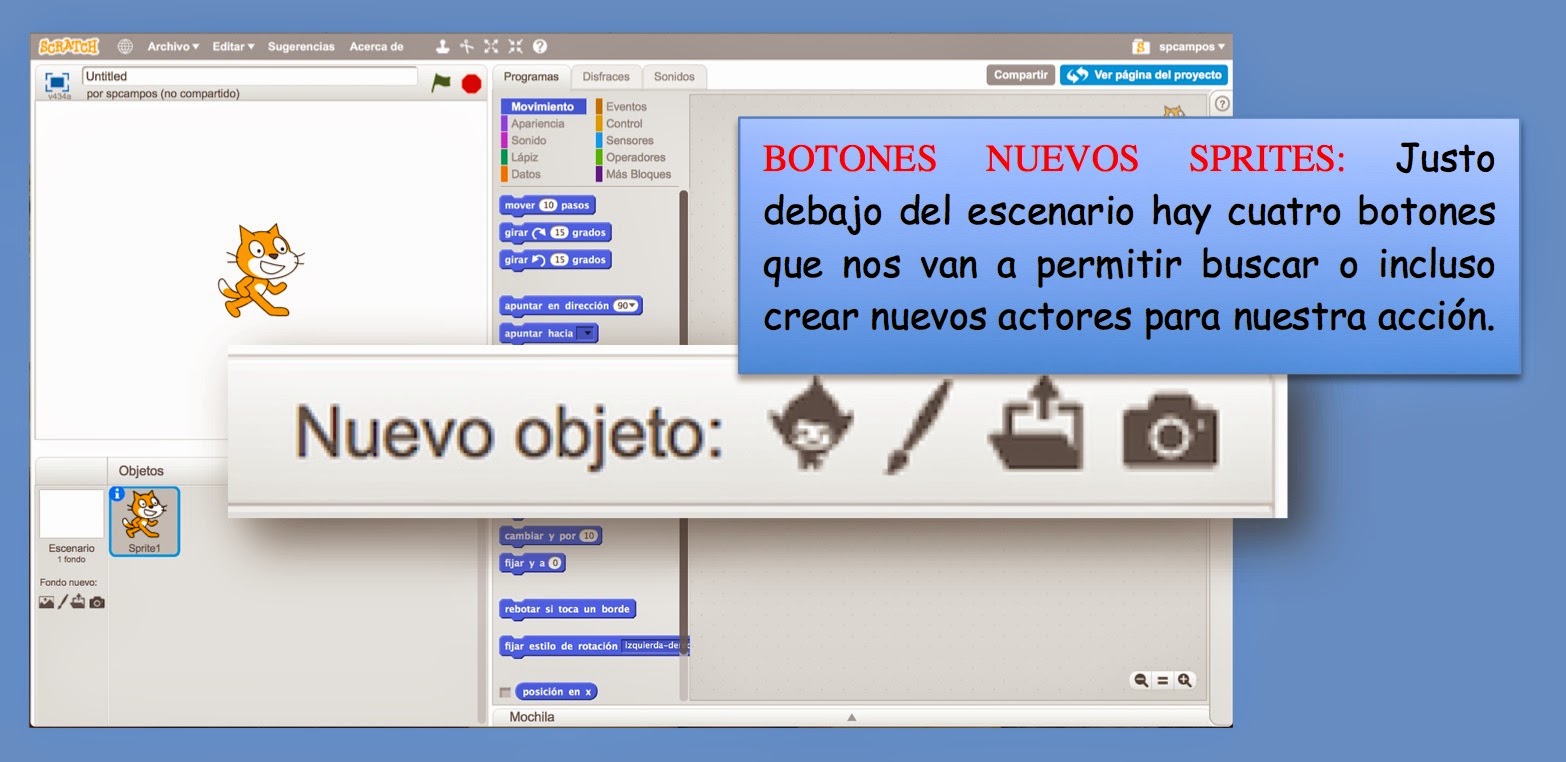1566x762 pixels.
Task: Switch to the Disfraces tab
Action: [x=607, y=76]
